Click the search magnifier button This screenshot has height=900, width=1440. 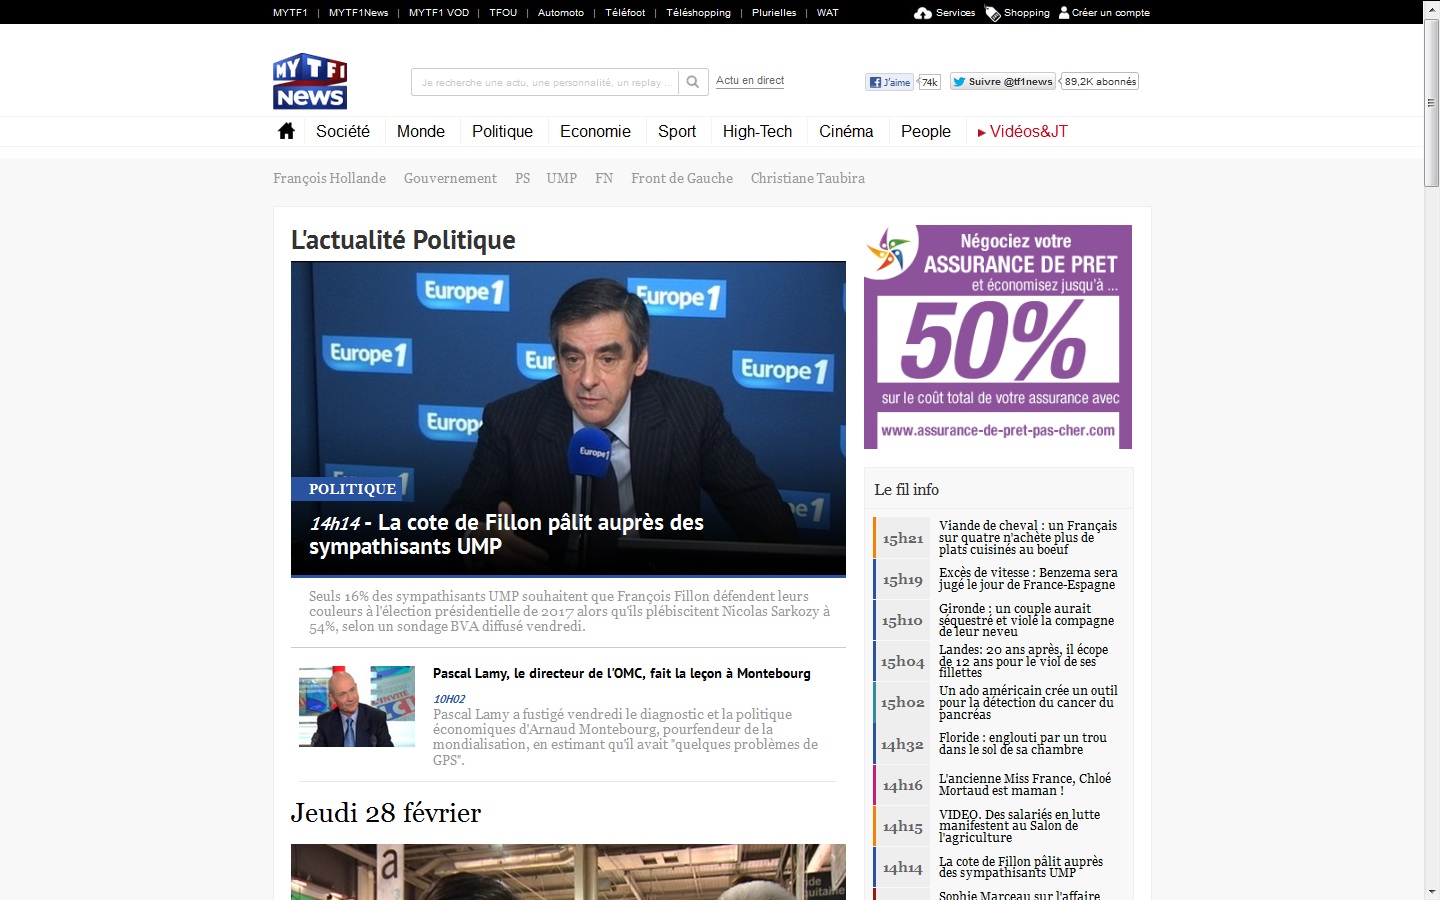pyautogui.click(x=693, y=82)
